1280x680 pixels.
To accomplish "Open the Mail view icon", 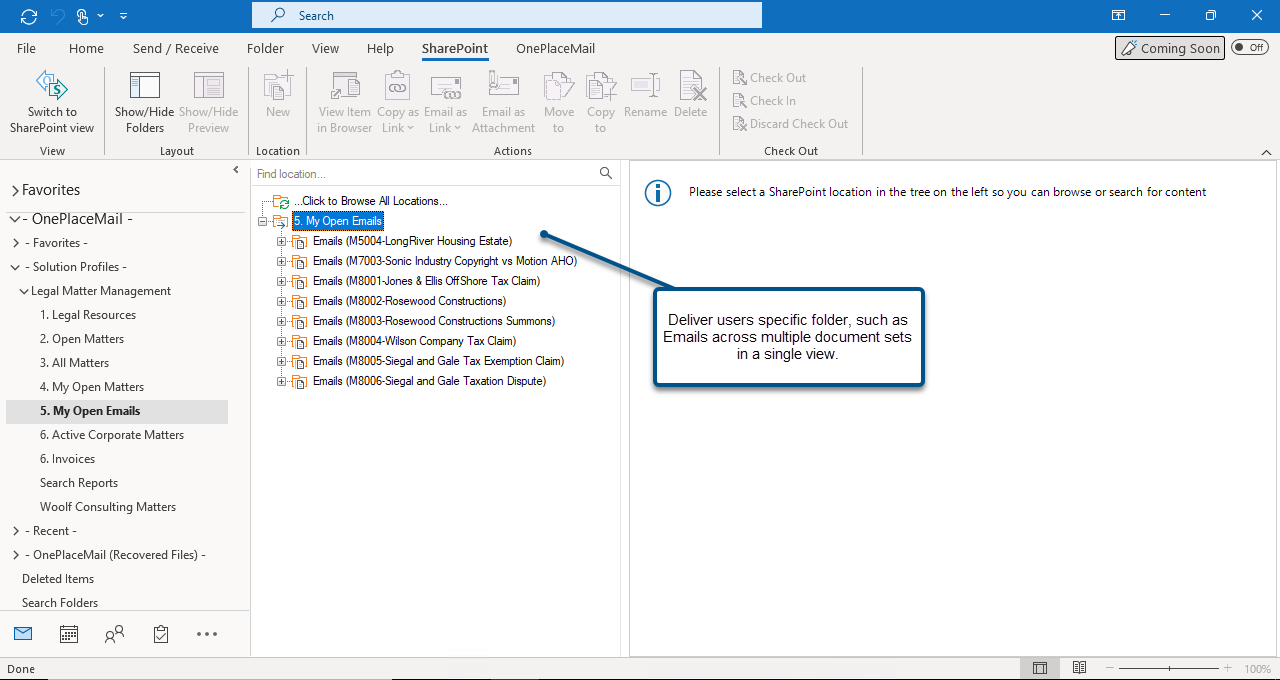I will pyautogui.click(x=23, y=633).
